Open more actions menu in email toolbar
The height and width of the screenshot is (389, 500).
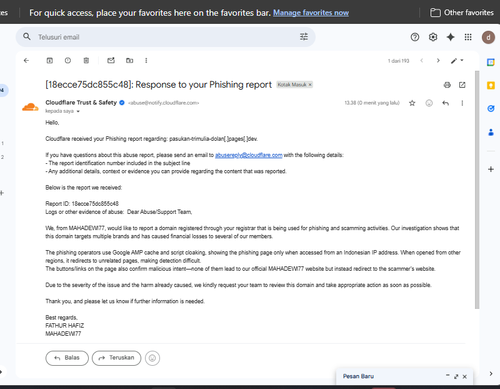[146, 60]
